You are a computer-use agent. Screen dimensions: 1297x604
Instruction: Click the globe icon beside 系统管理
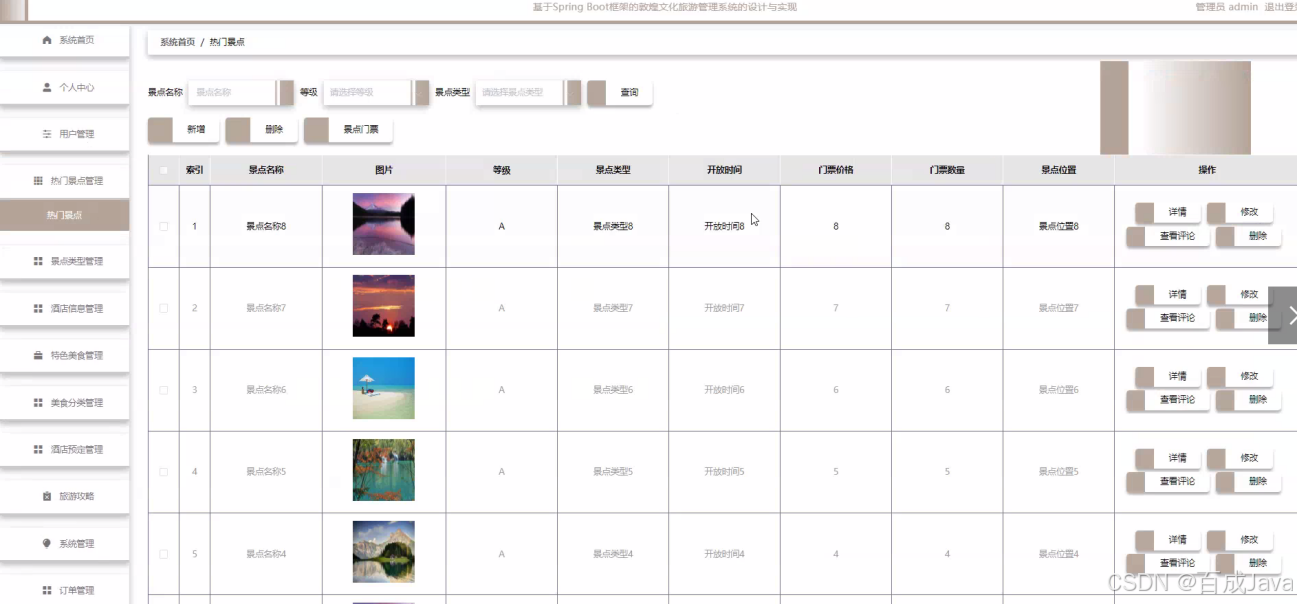47,543
